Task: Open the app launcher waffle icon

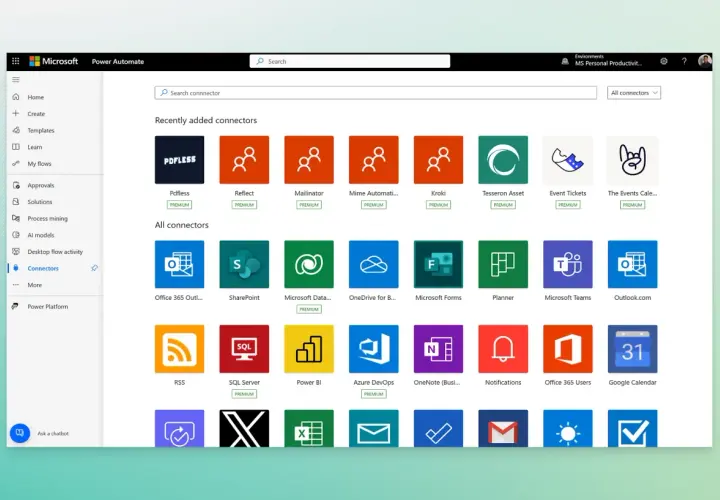Action: 16,61
